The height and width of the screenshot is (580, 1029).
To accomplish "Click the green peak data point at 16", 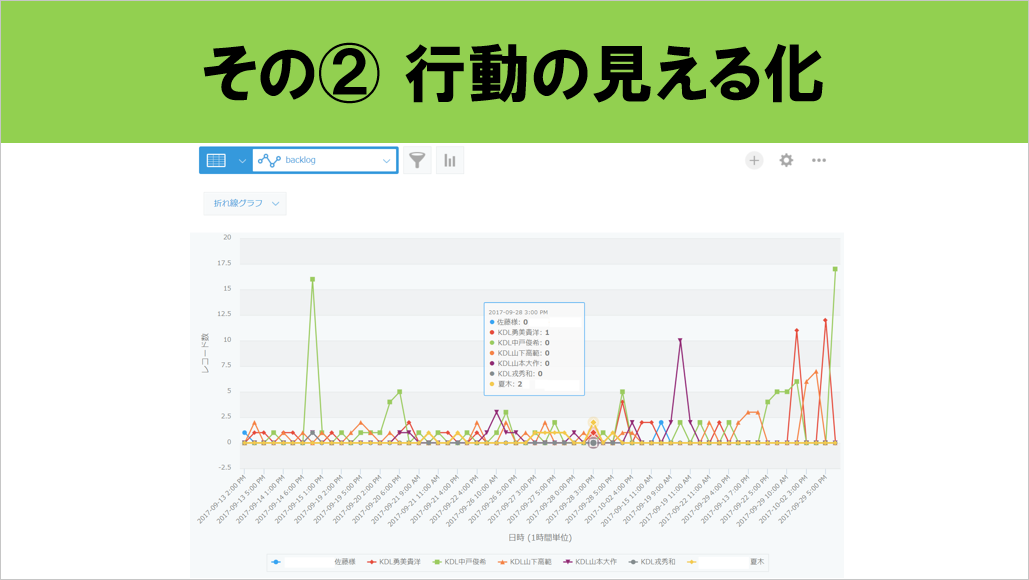I will (x=312, y=280).
